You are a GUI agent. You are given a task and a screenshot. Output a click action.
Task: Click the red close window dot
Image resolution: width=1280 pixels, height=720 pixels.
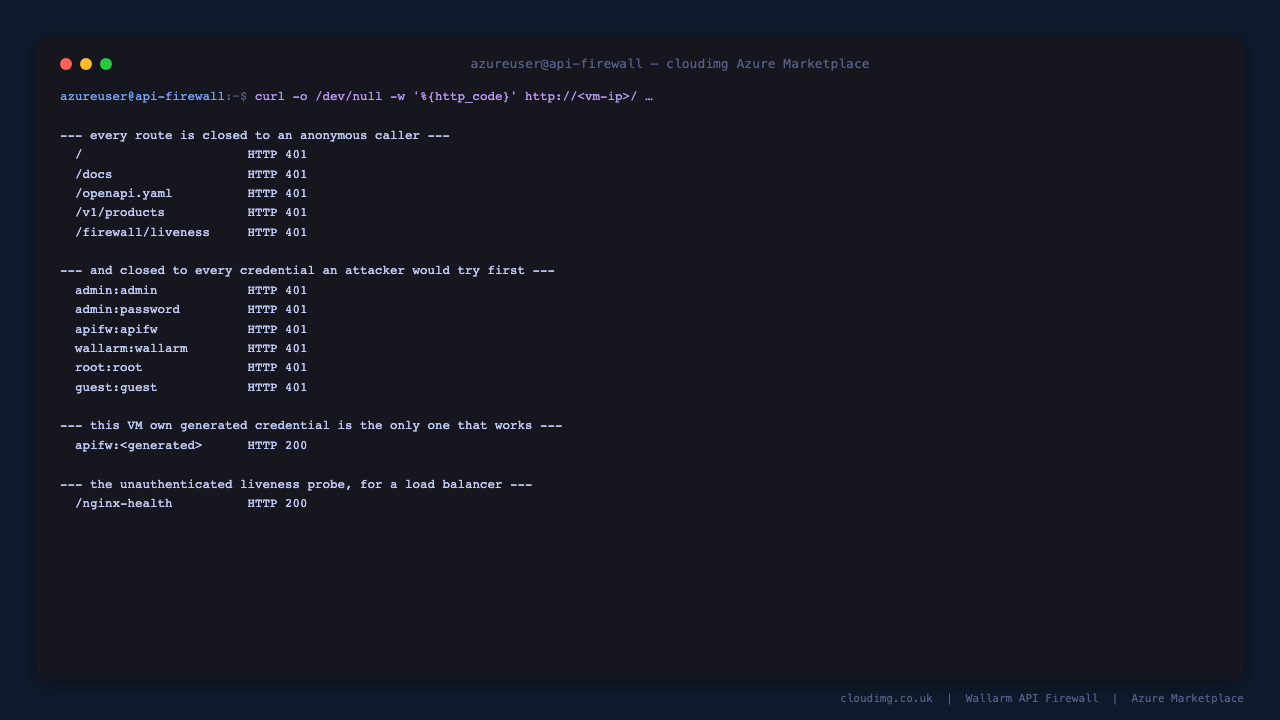pos(66,64)
